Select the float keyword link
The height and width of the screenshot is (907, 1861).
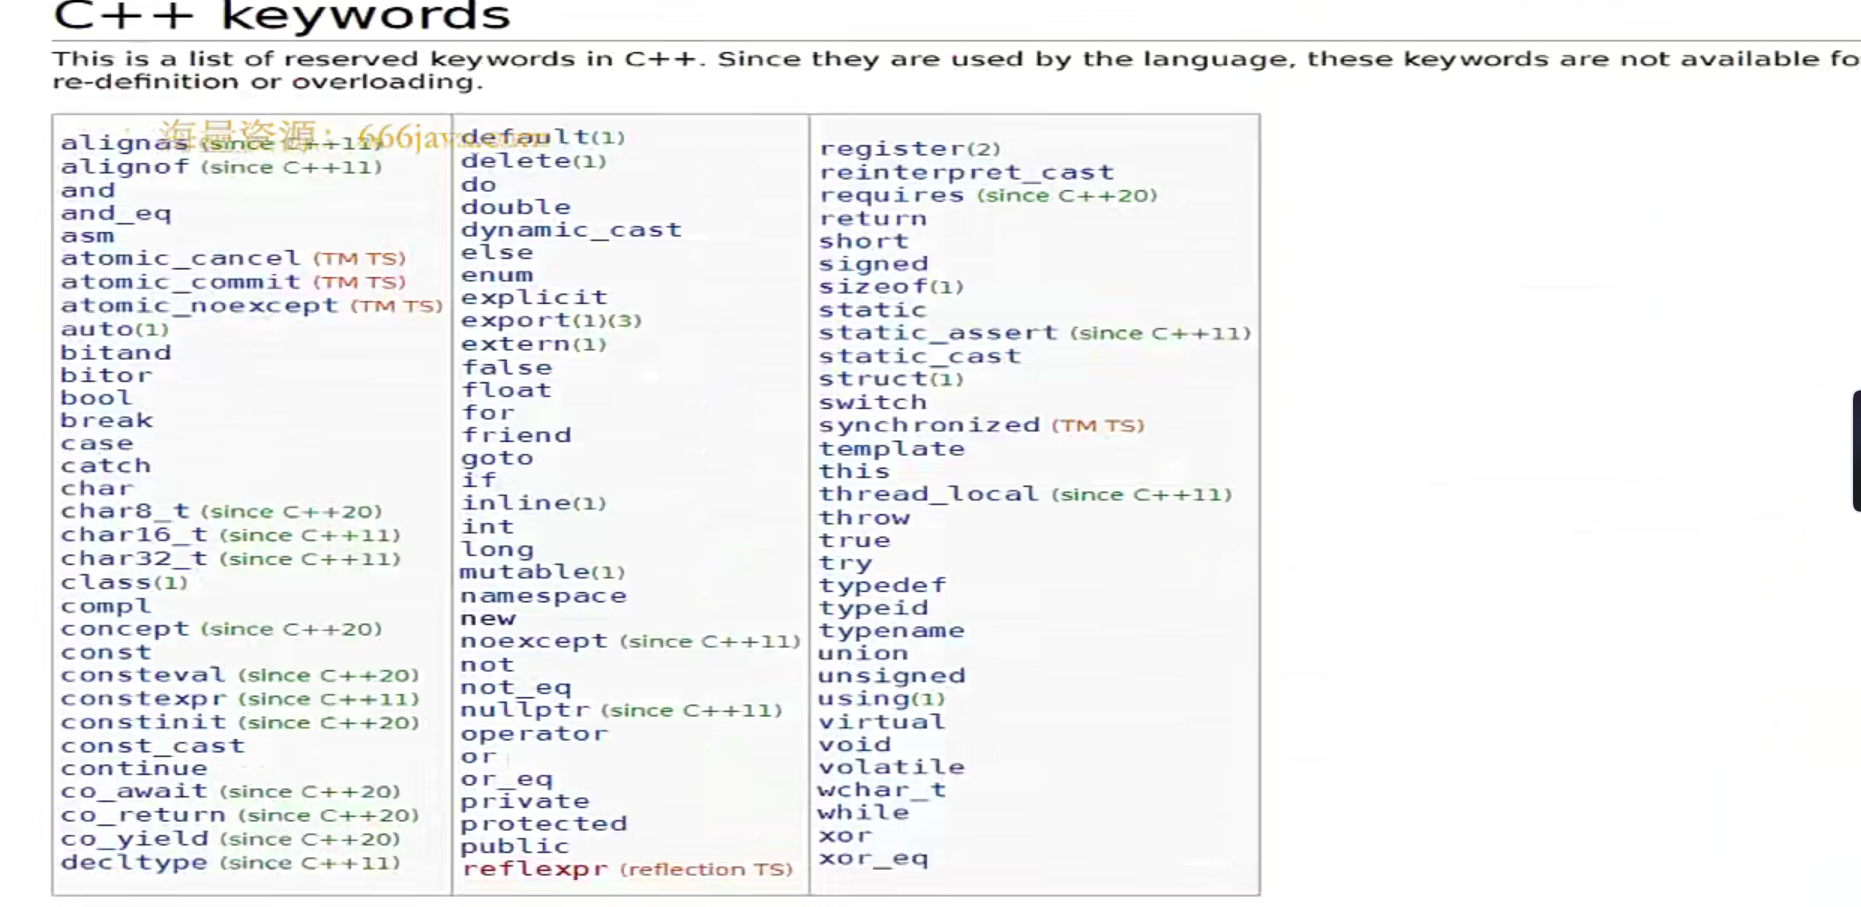(x=506, y=390)
